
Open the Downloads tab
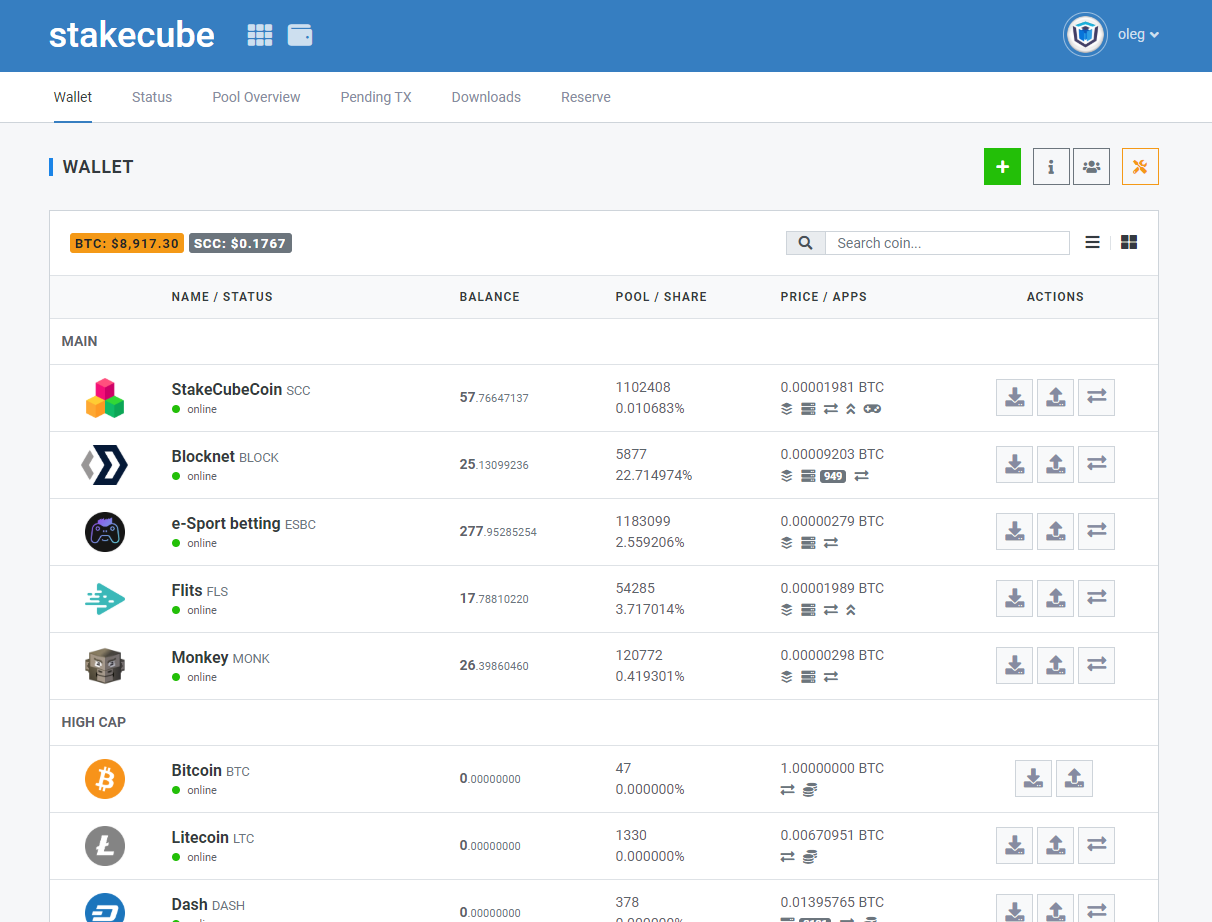tap(486, 97)
